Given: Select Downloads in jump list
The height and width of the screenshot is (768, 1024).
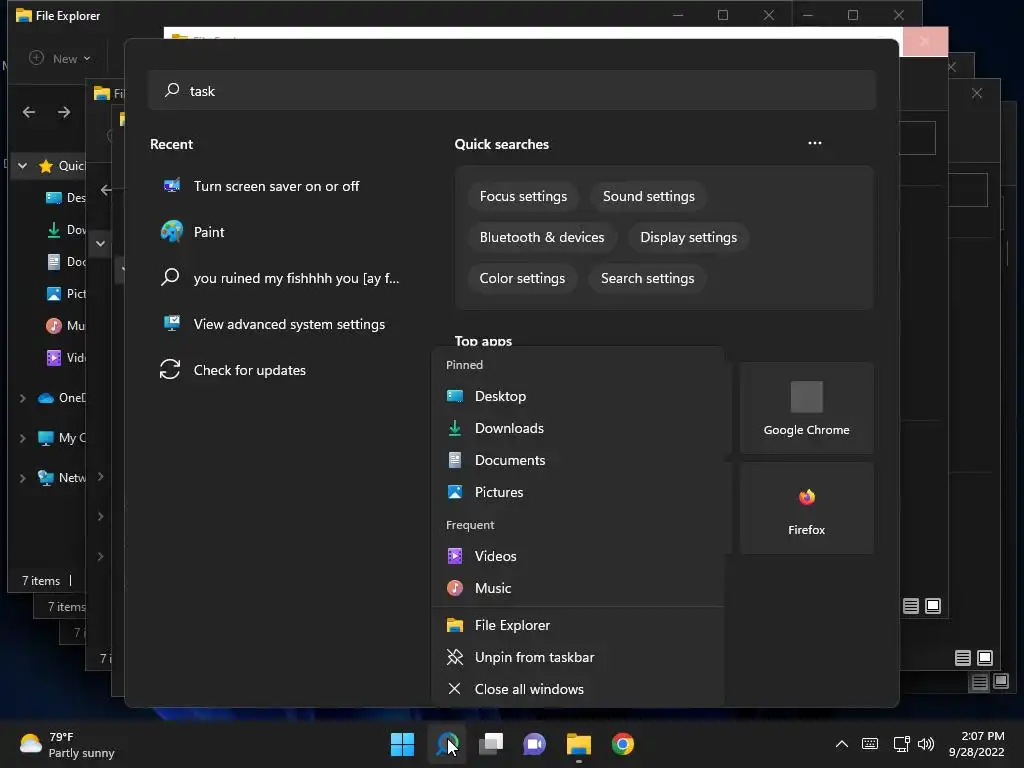Looking at the screenshot, I should pos(578,428).
